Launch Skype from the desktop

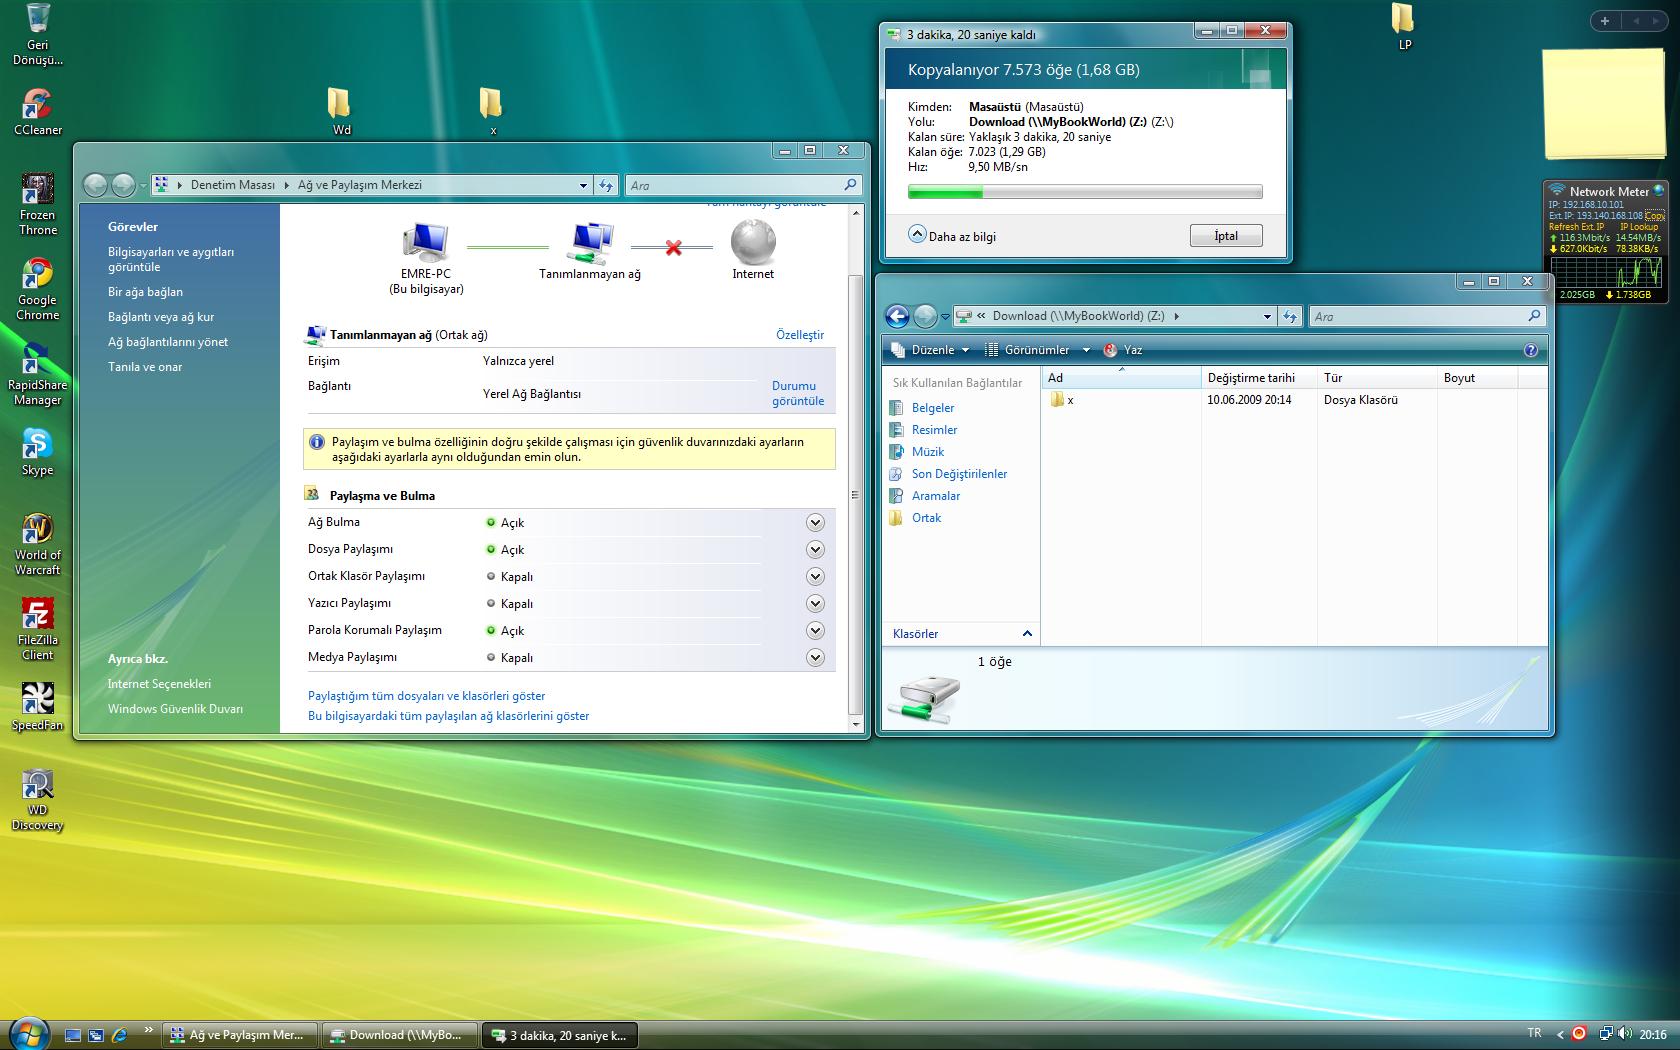(37, 452)
